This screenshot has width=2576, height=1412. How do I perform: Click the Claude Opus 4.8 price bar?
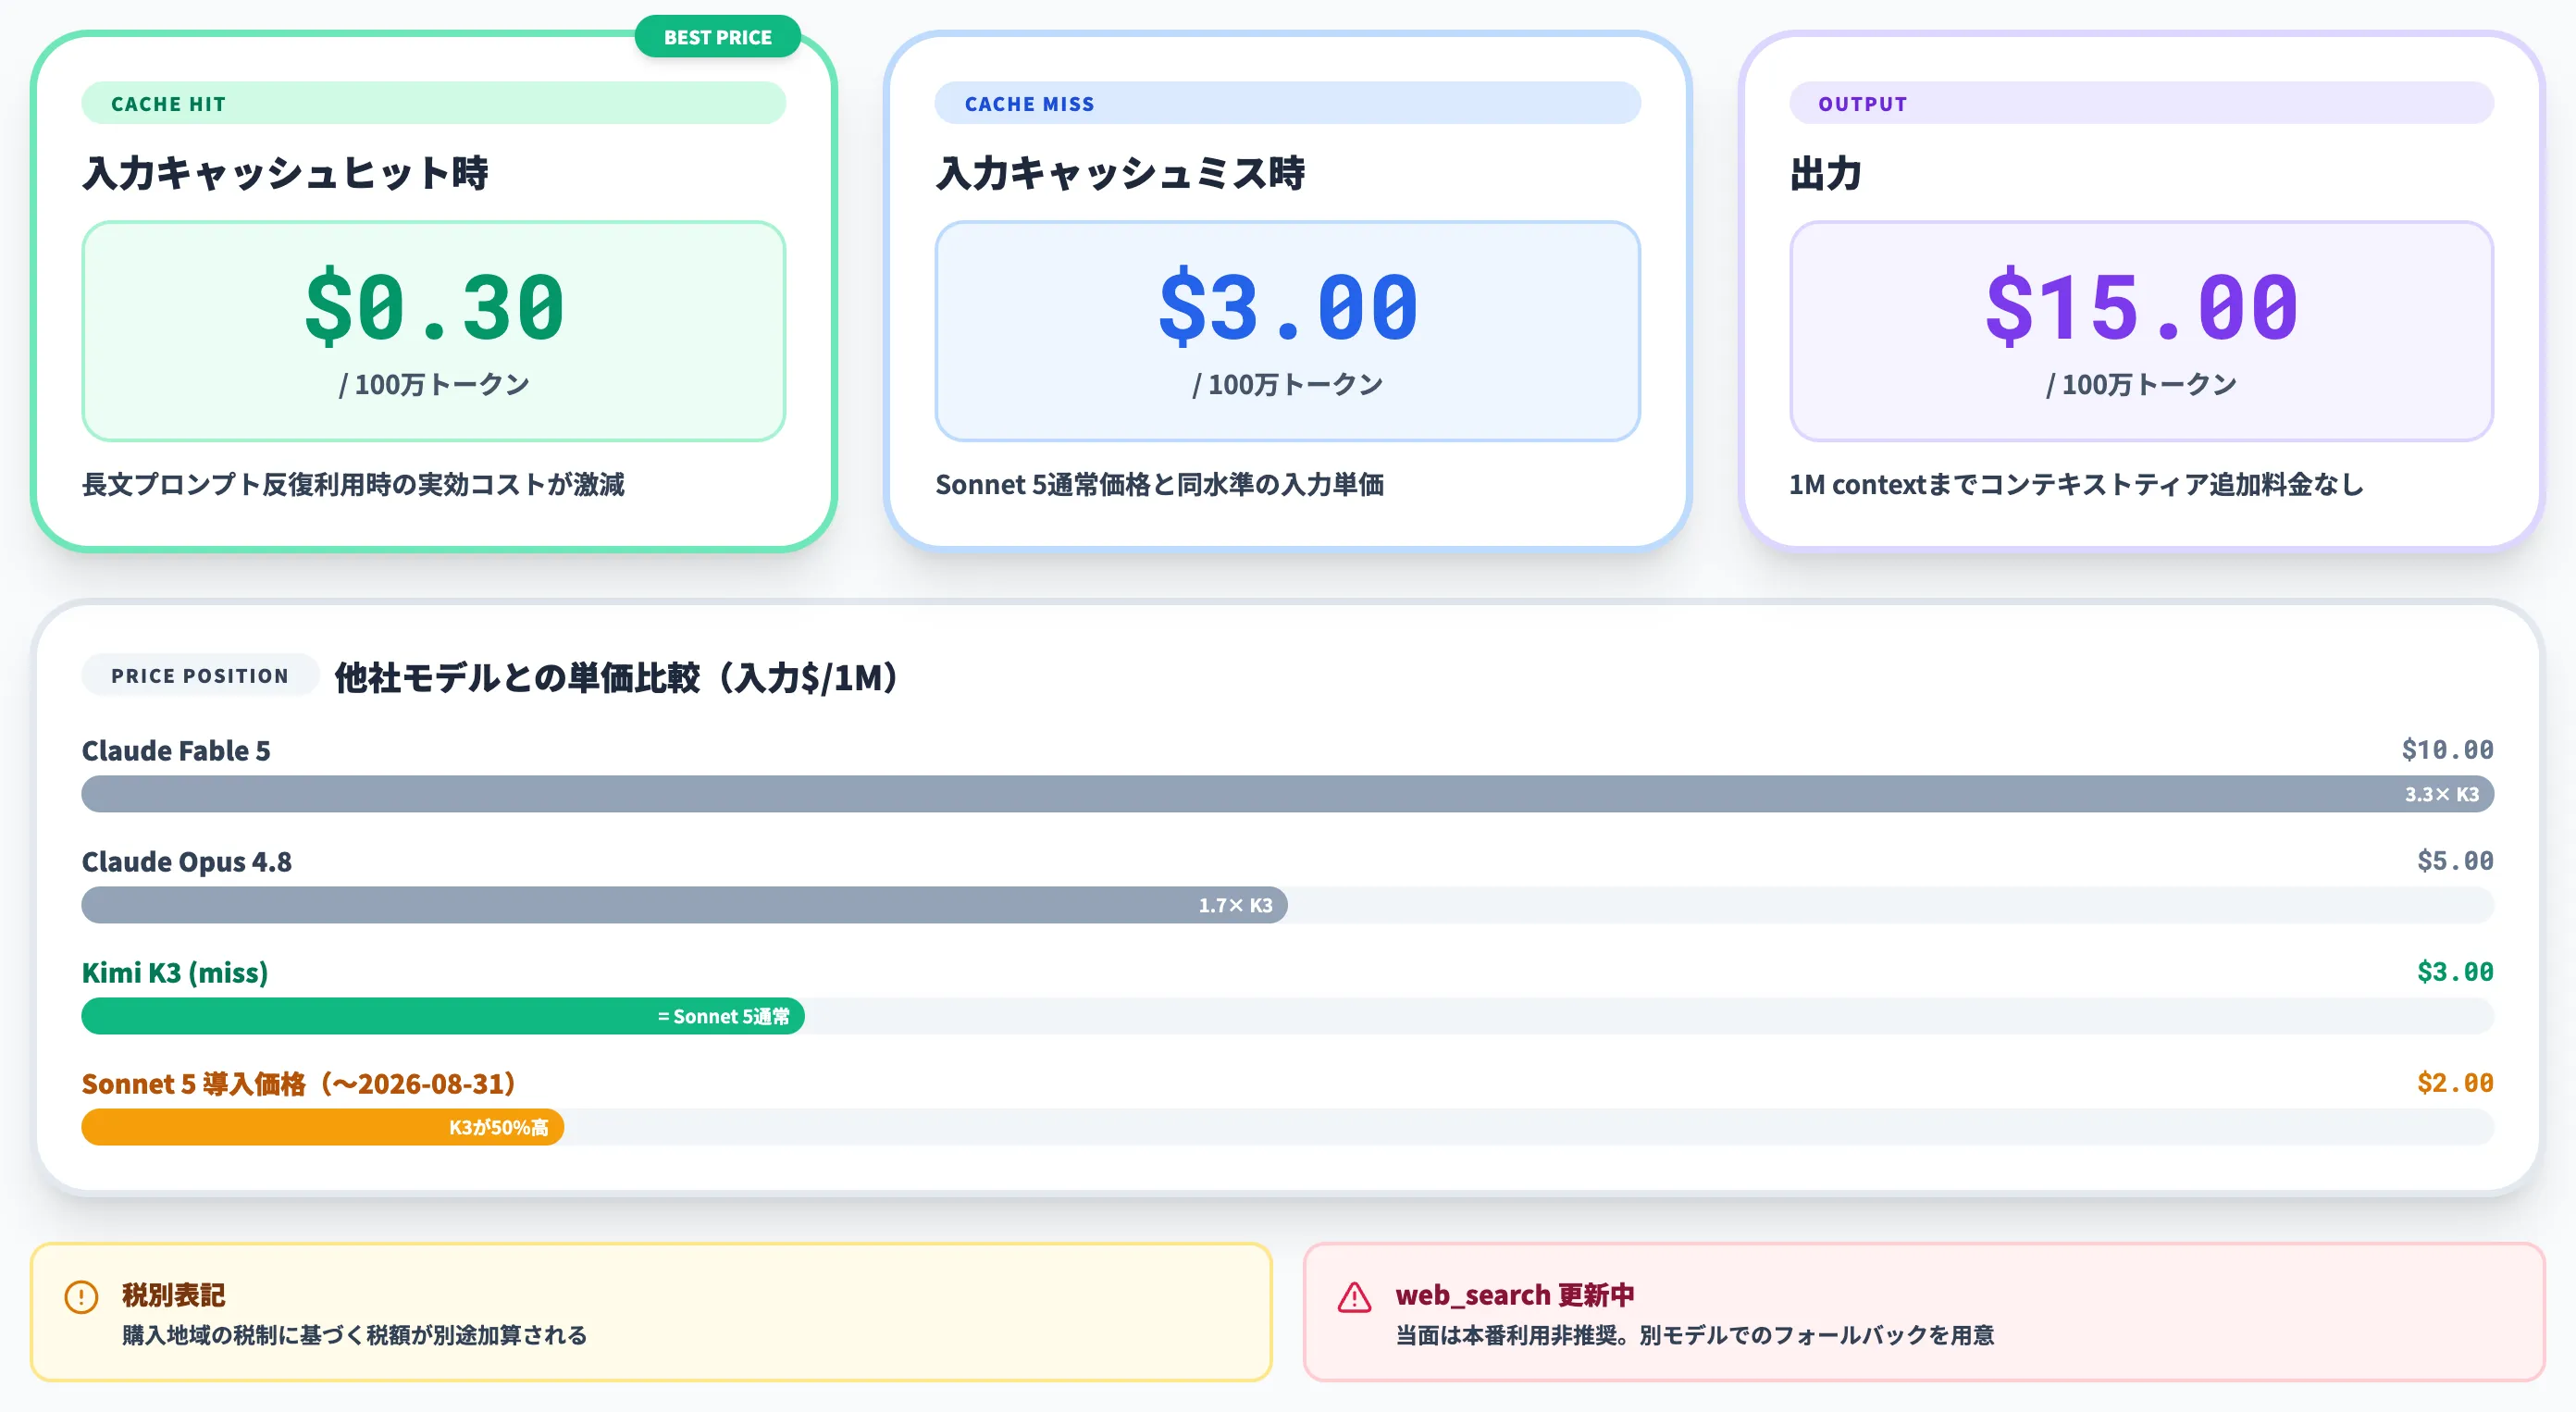tap(684, 905)
